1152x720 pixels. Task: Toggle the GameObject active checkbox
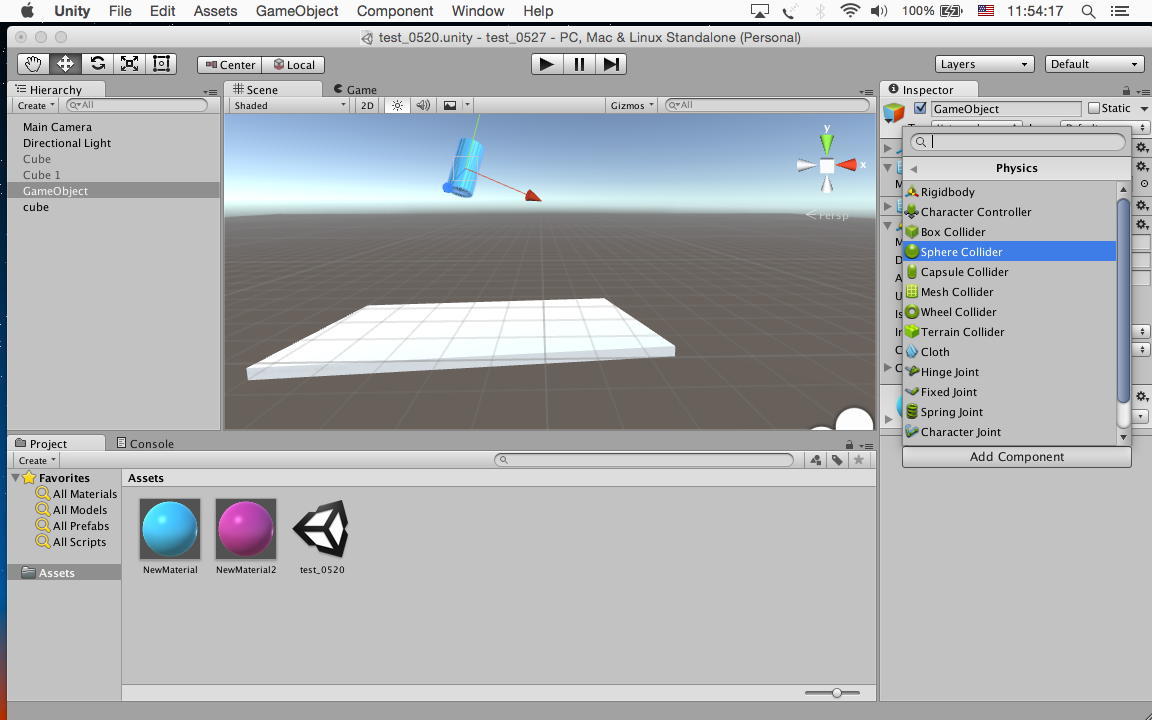pyautogui.click(x=920, y=108)
